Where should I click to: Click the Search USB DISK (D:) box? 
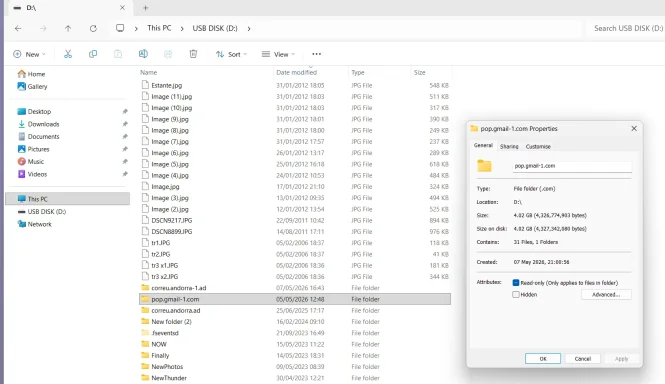[628, 28]
